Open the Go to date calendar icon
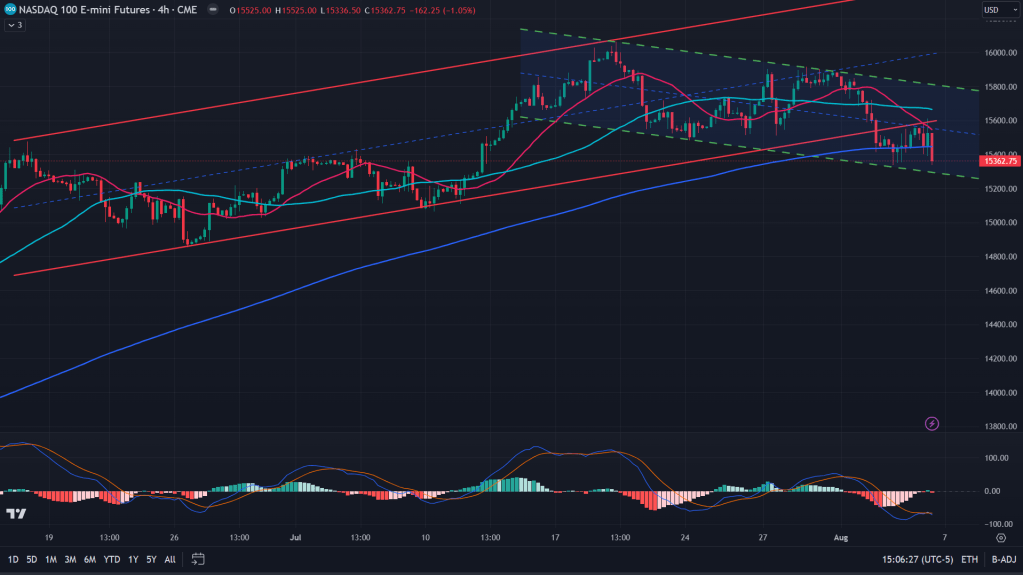This screenshot has height=575, width=1023. (x=198, y=558)
